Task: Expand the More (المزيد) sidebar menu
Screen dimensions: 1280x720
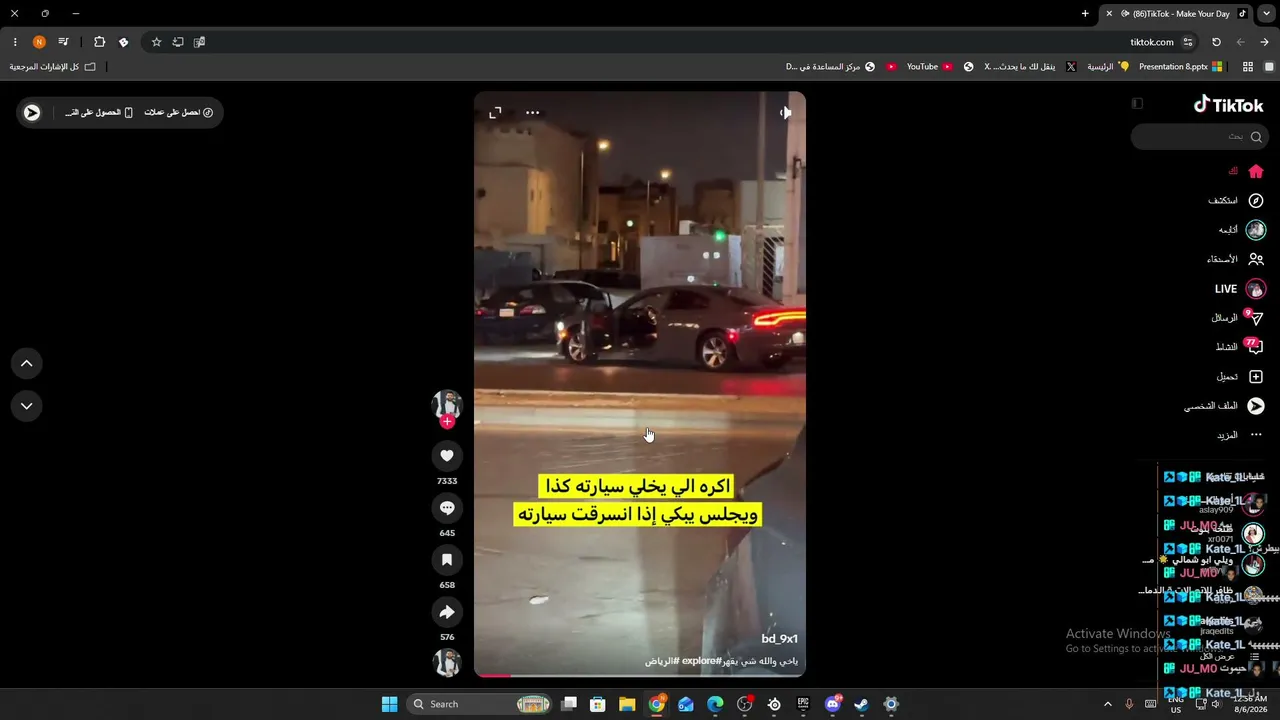Action: pos(1240,435)
